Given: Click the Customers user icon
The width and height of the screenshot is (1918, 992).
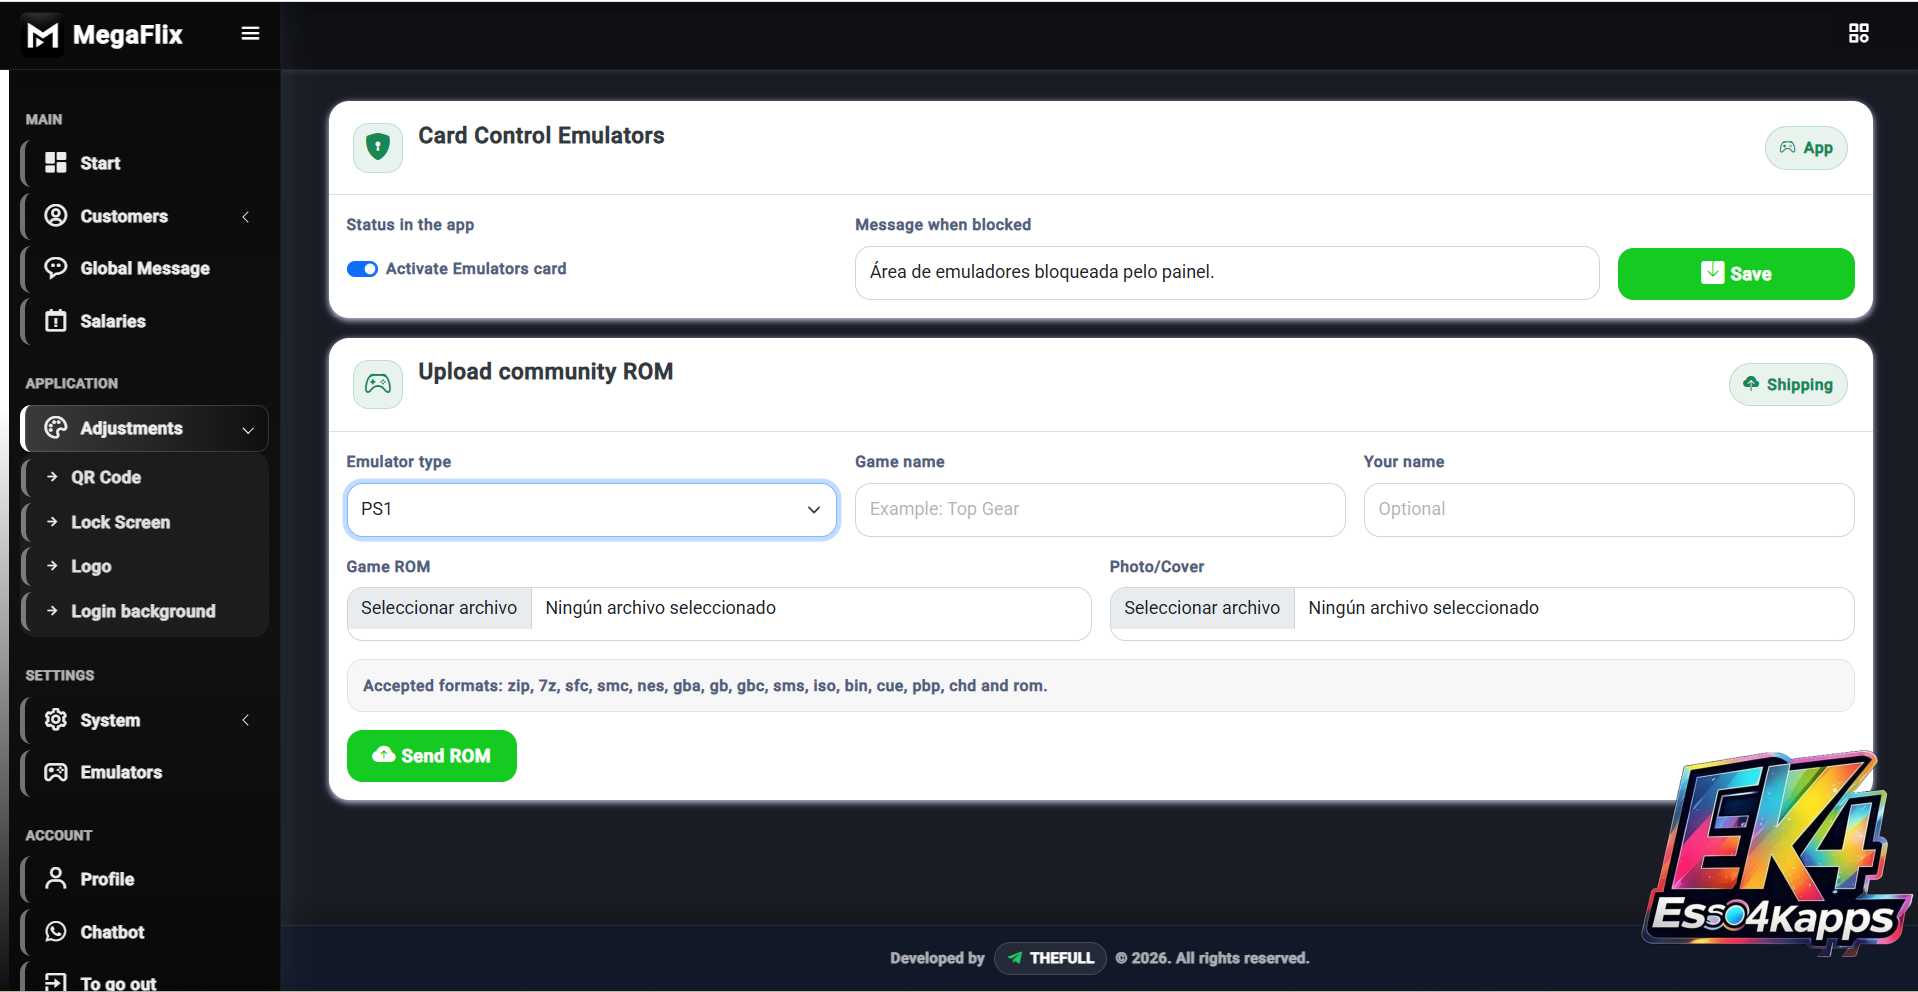Looking at the screenshot, I should click(x=56, y=215).
